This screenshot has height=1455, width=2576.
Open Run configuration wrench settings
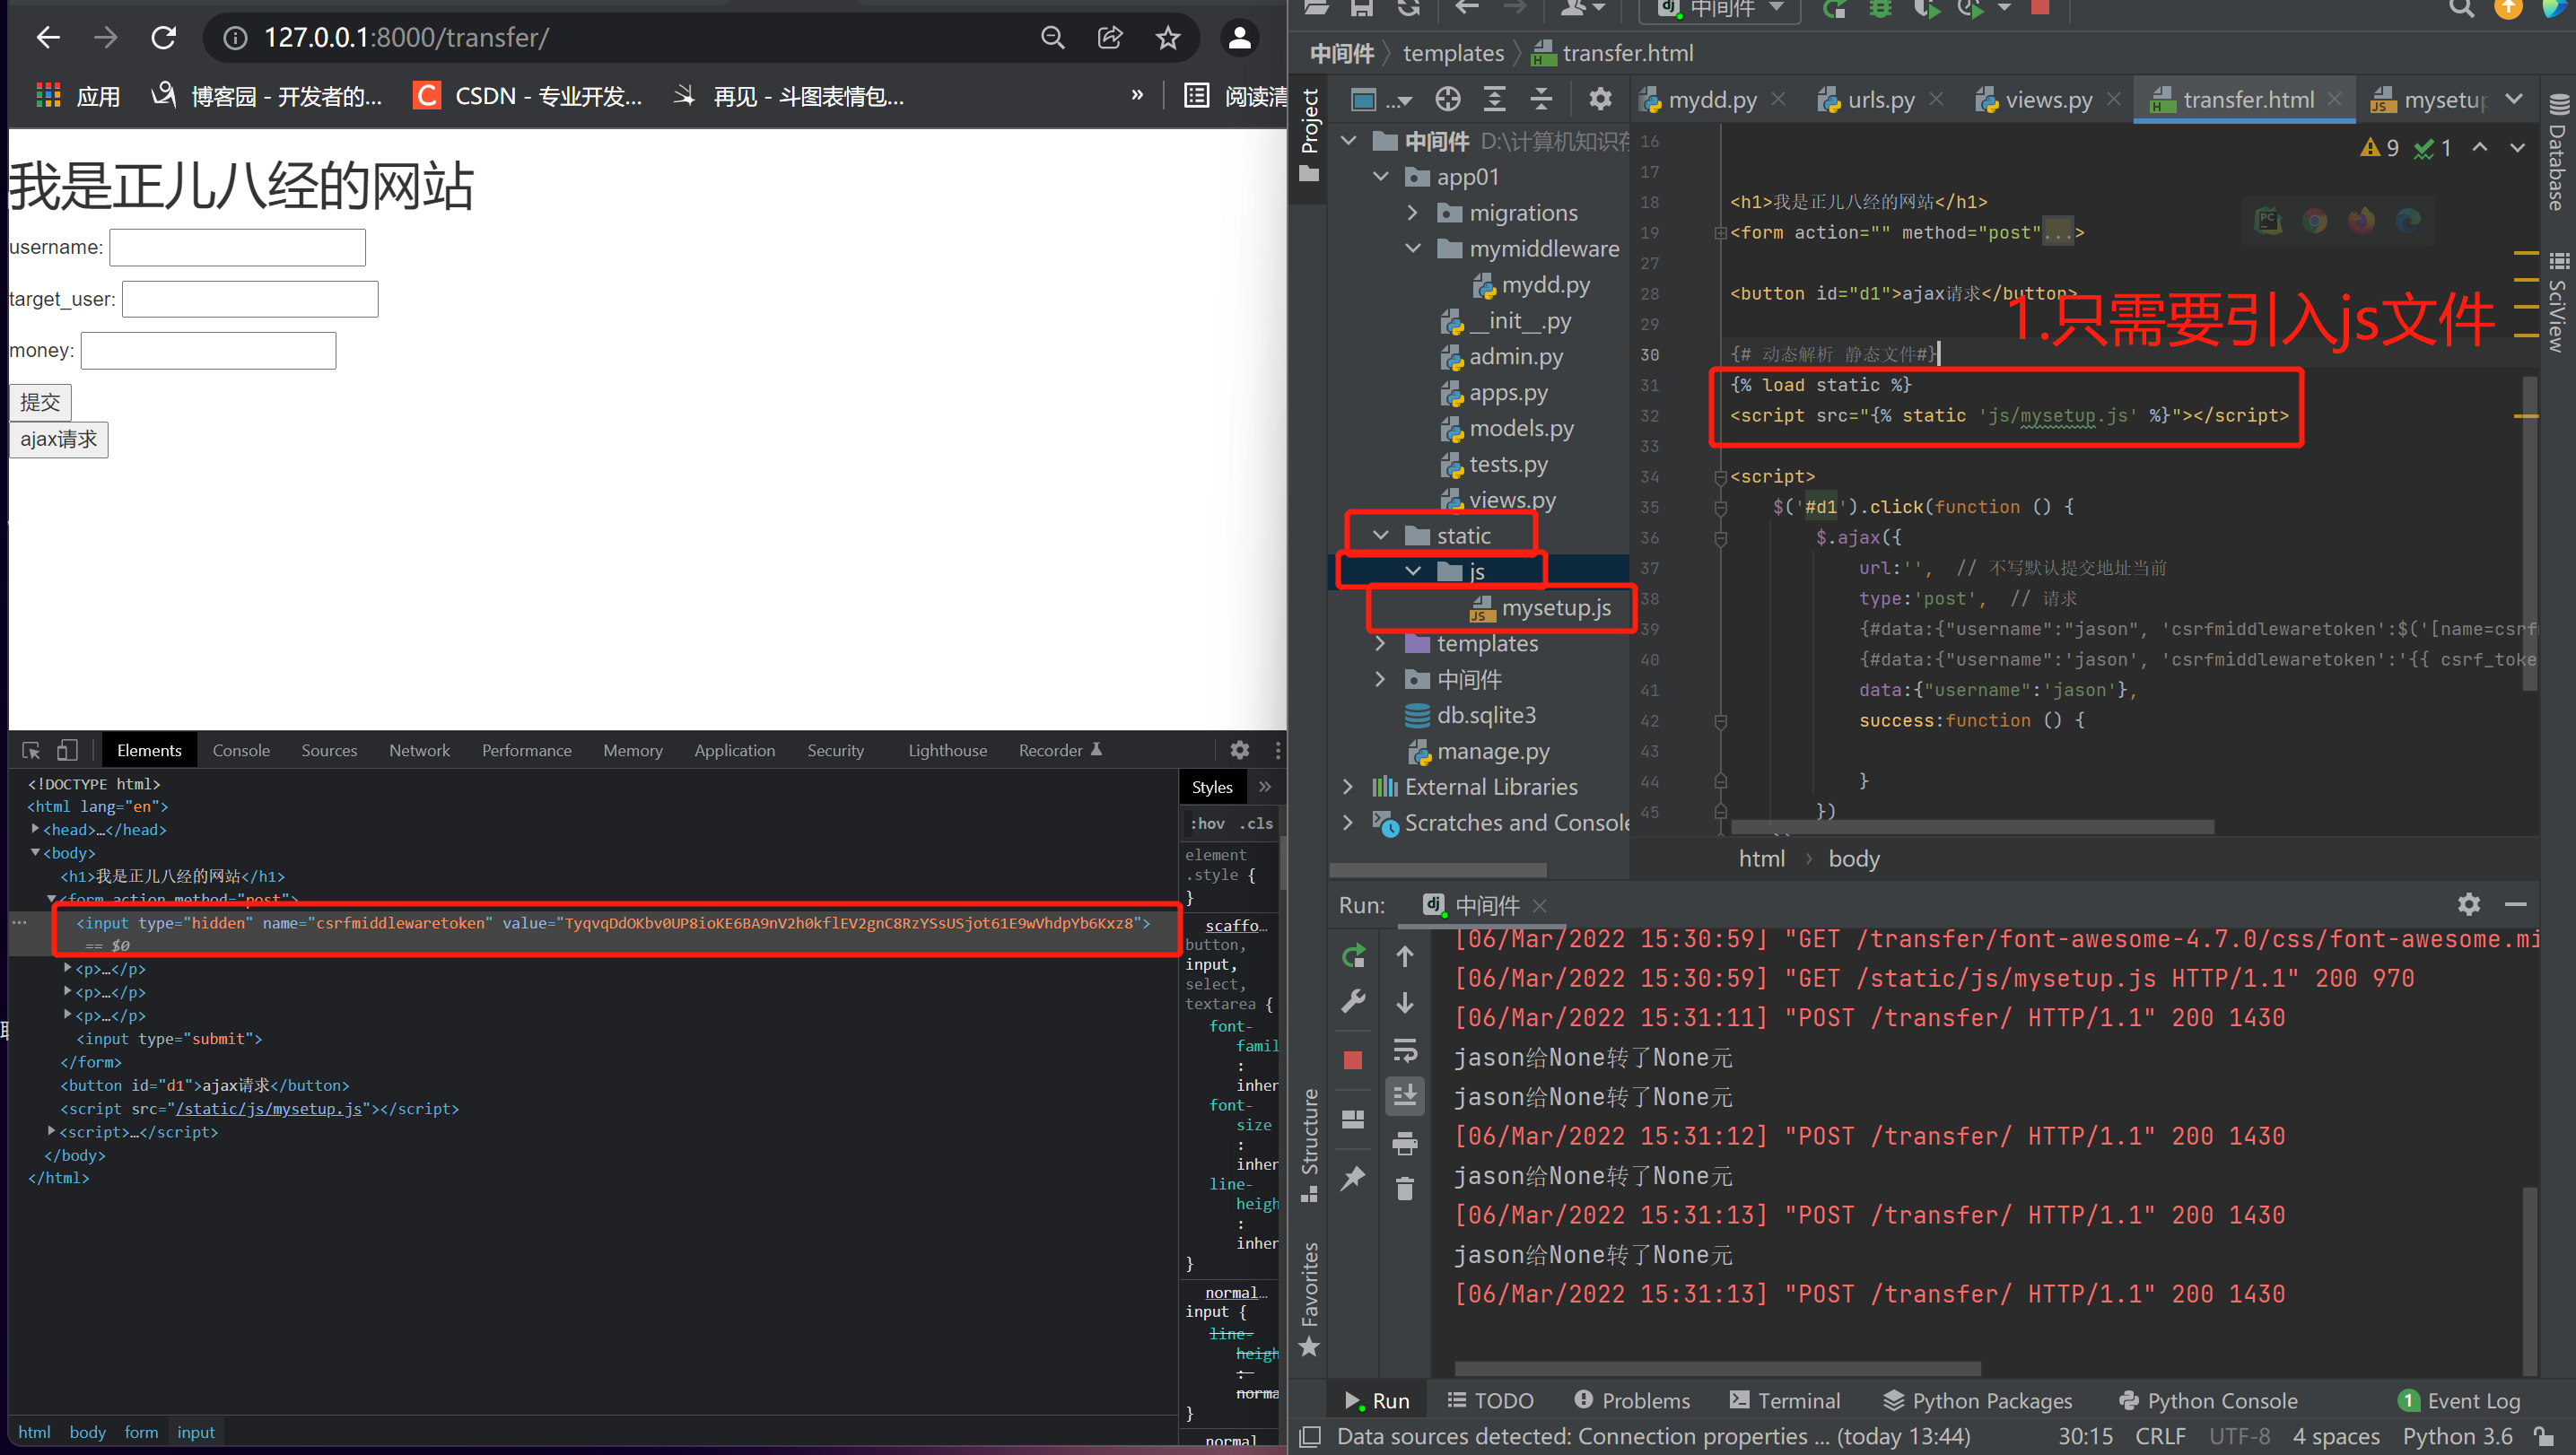pyautogui.click(x=1353, y=1000)
